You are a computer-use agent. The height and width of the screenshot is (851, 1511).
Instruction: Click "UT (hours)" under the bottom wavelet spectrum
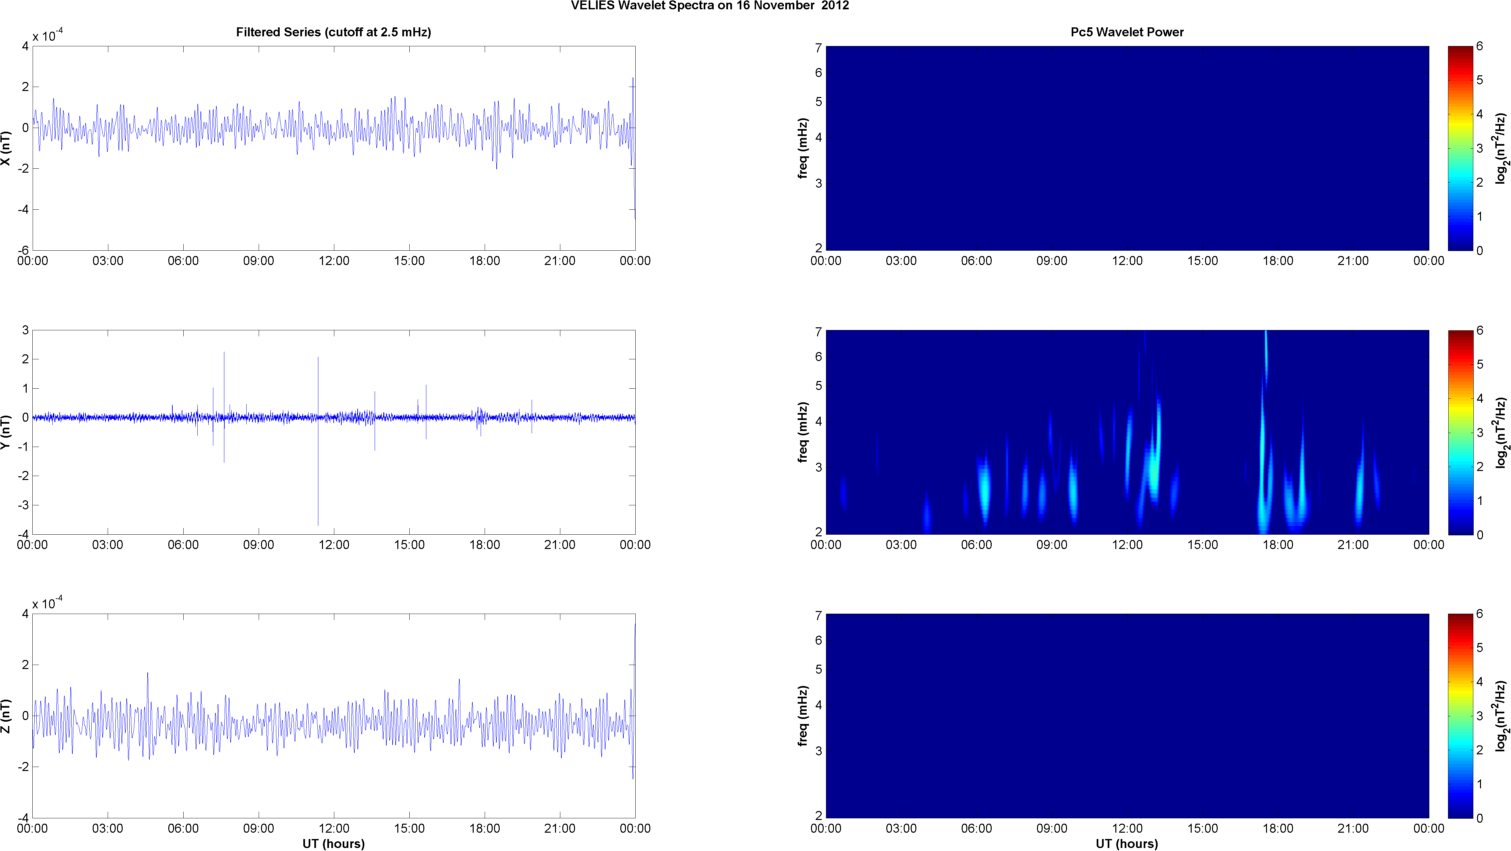(x=1127, y=844)
